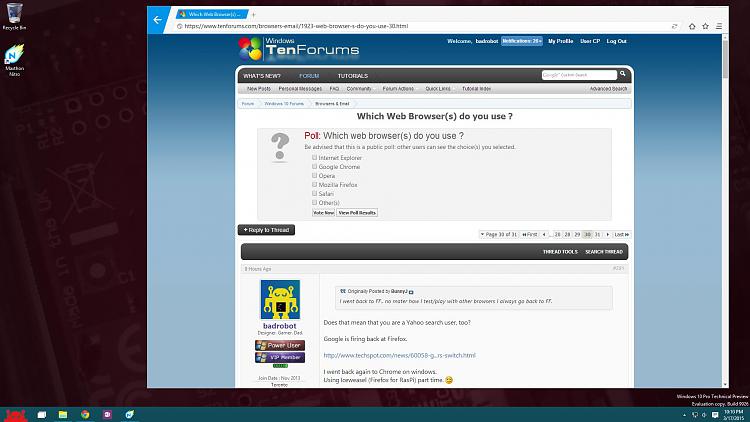The height and width of the screenshot is (422, 750).
Task: Switch to the Which Web Browser(s) browser tab
Action: pyautogui.click(x=212, y=14)
